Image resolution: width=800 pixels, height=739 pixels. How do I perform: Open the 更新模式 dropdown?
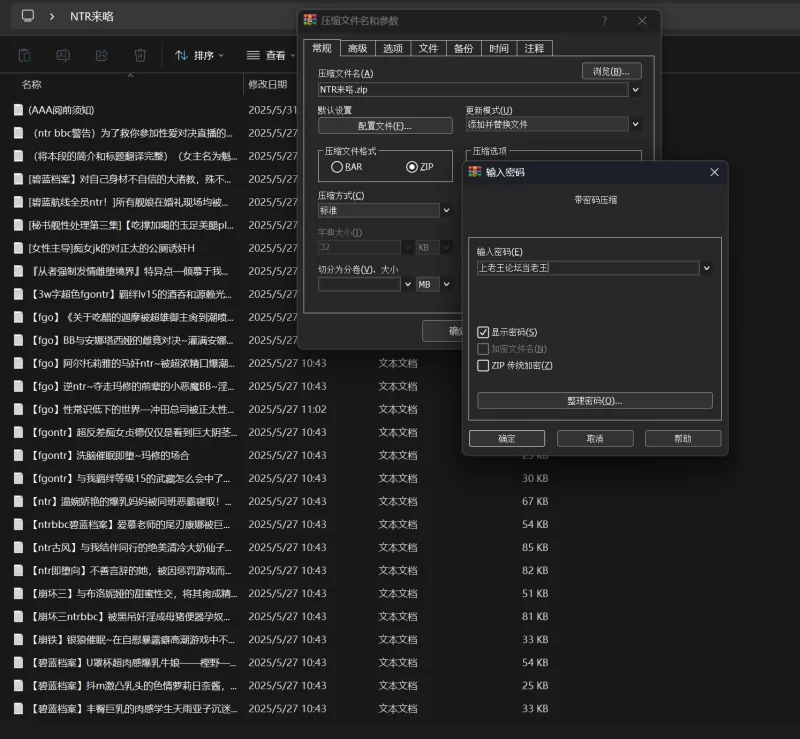635,124
